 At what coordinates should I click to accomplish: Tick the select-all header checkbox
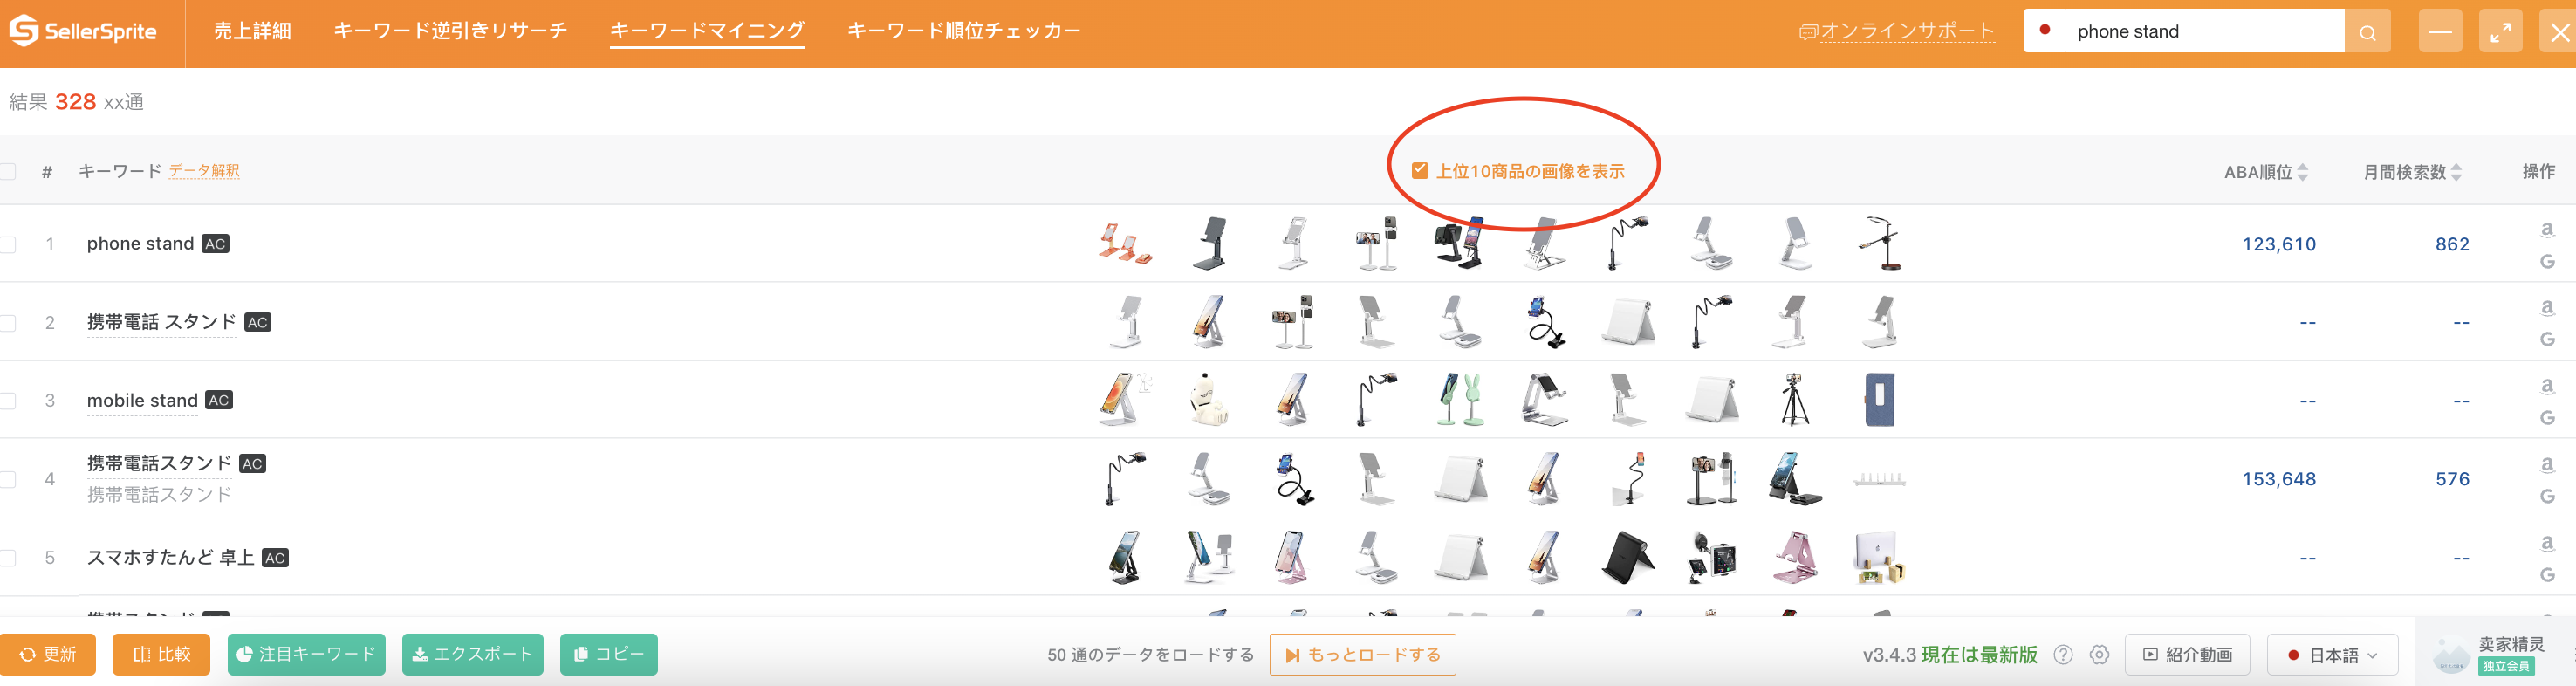7,172
